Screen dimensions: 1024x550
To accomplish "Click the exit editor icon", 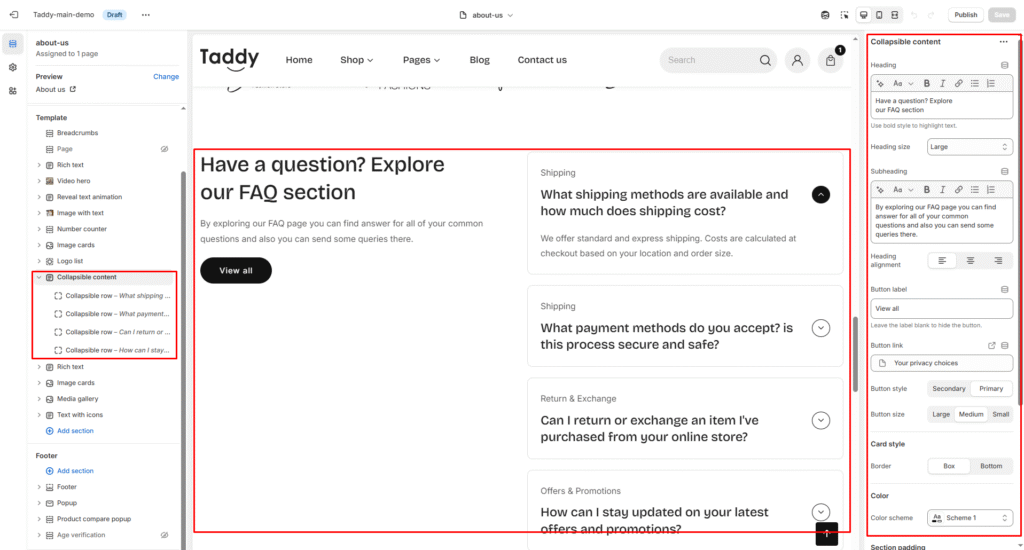I will point(12,15).
